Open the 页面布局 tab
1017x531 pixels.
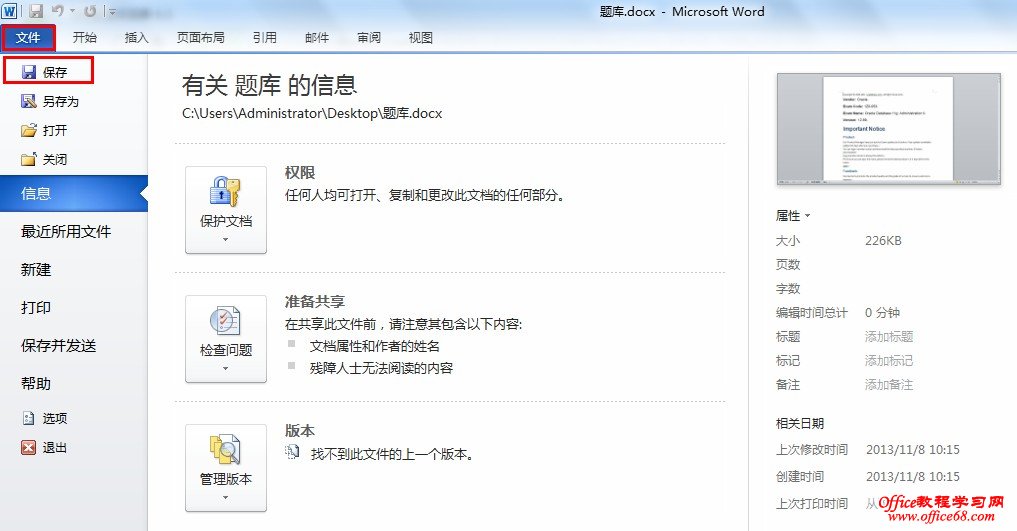pos(200,38)
